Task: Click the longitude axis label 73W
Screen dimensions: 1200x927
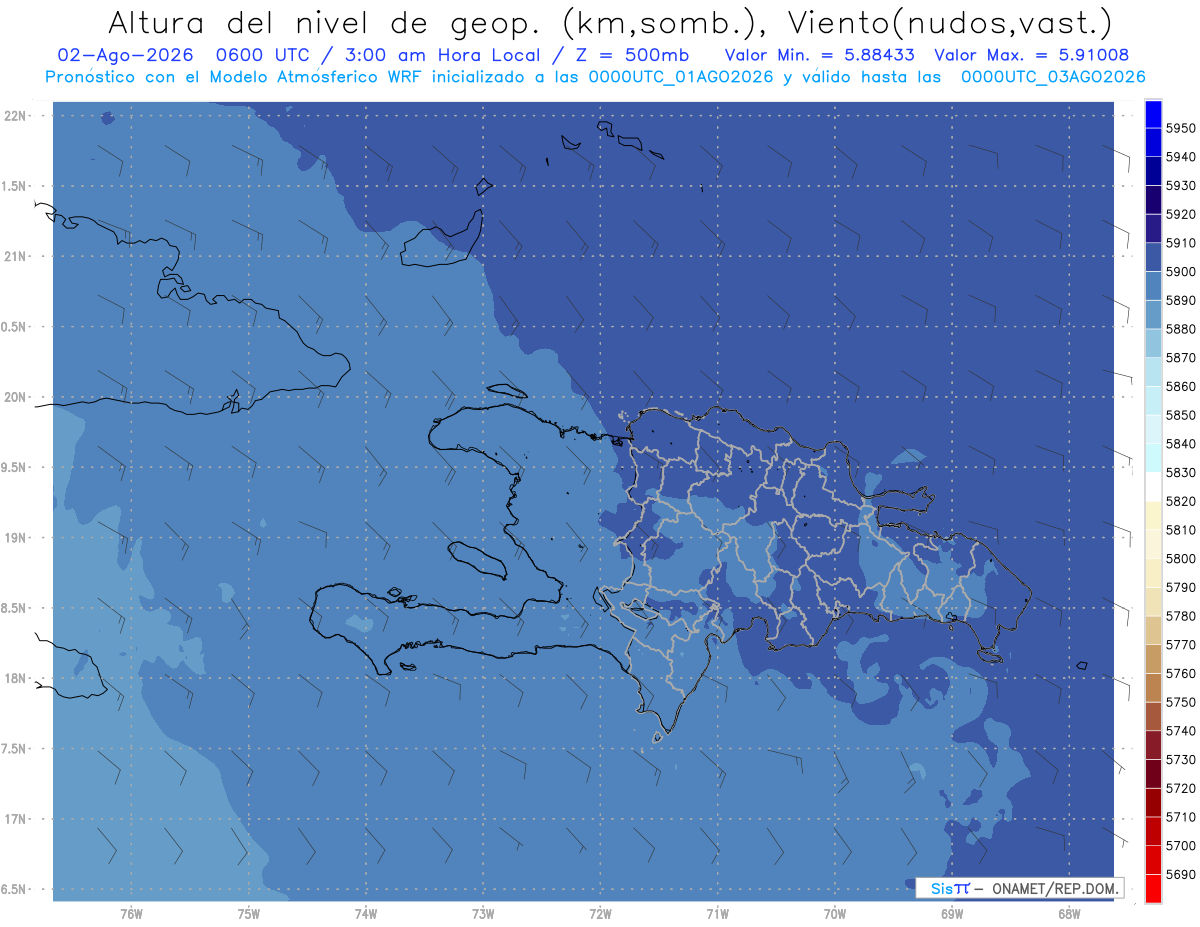Action: tap(483, 914)
